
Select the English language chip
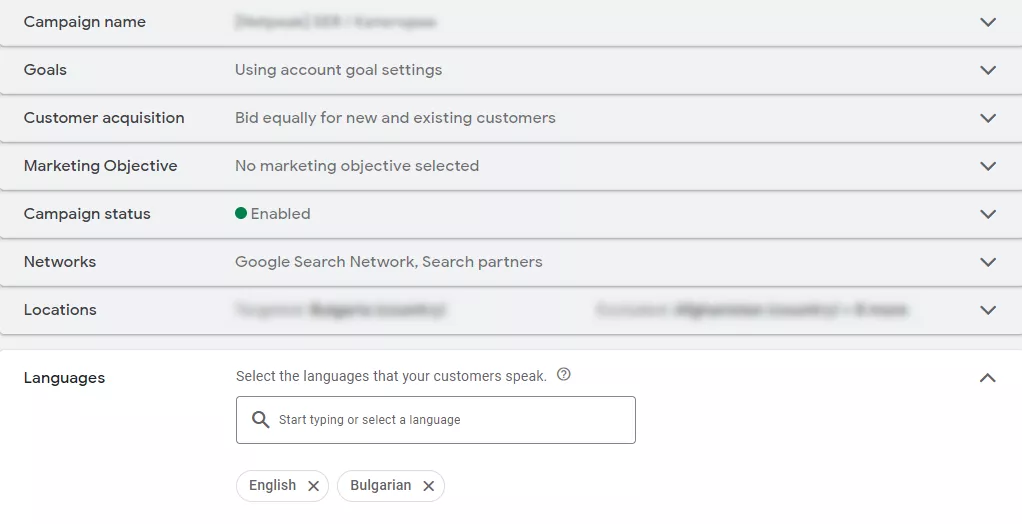coord(272,486)
